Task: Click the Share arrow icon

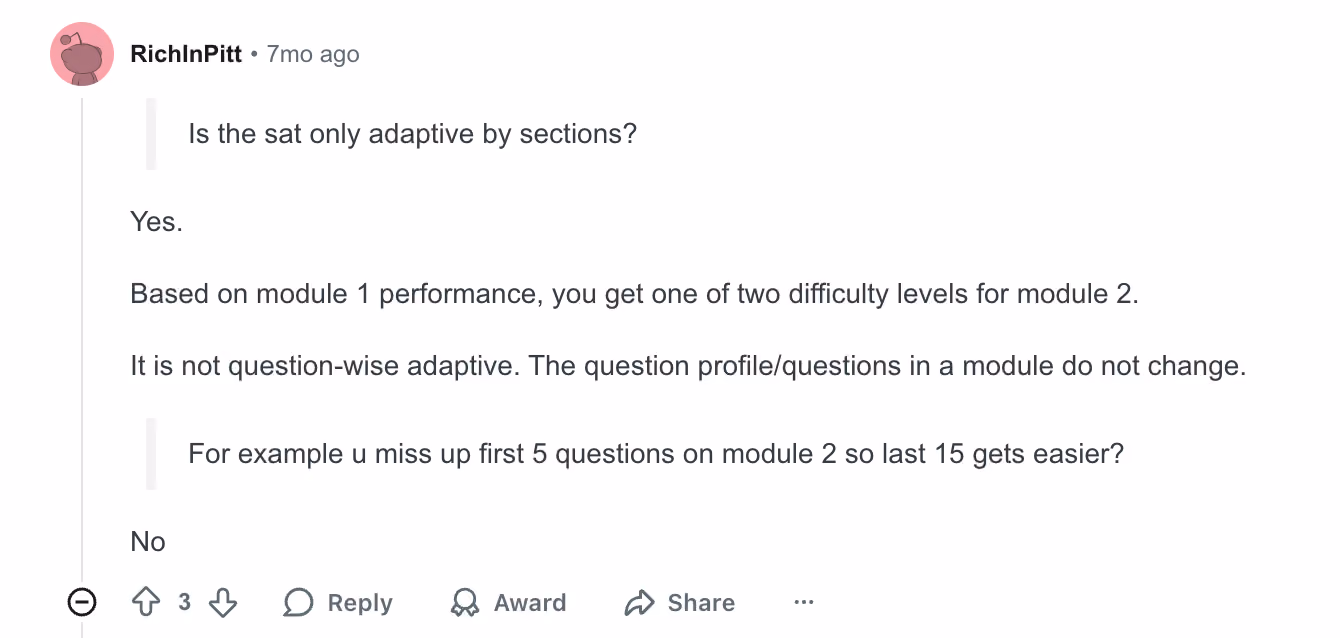Action: [x=638, y=602]
